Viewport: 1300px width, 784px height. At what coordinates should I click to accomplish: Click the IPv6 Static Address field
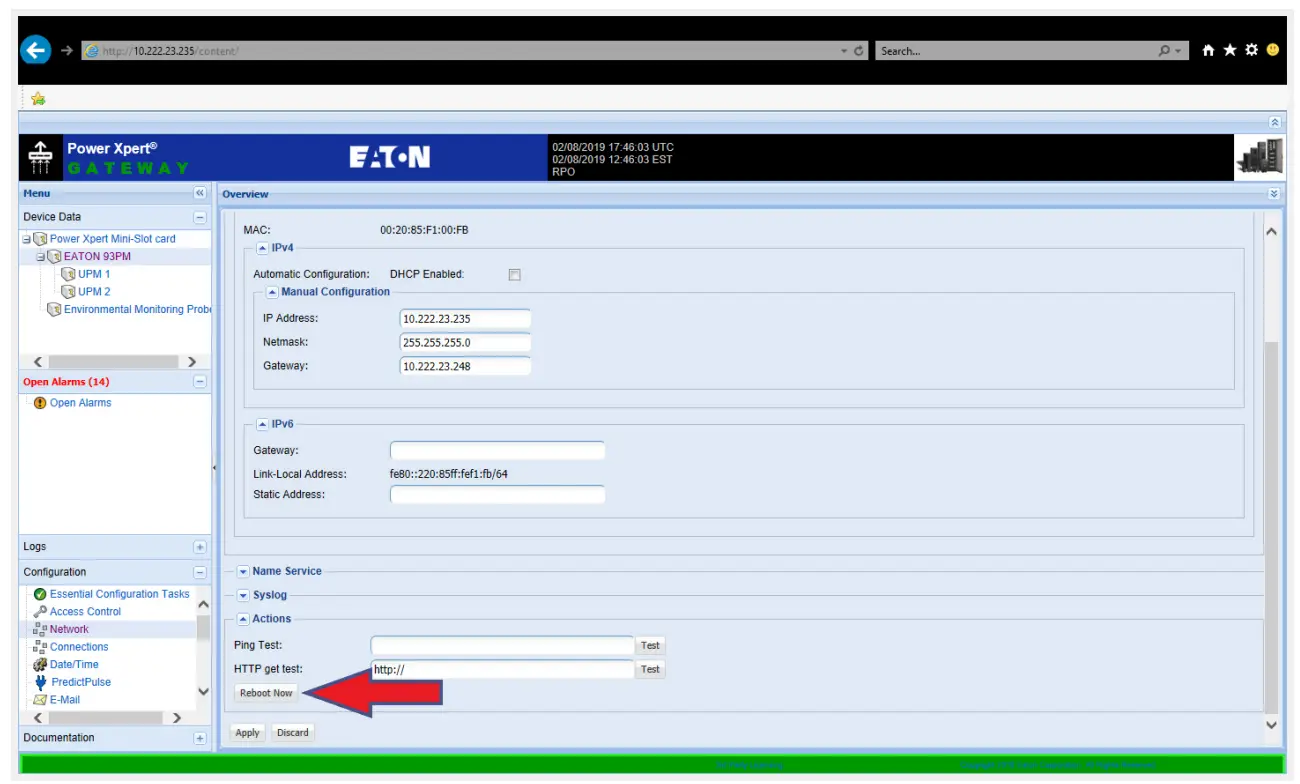click(x=498, y=495)
